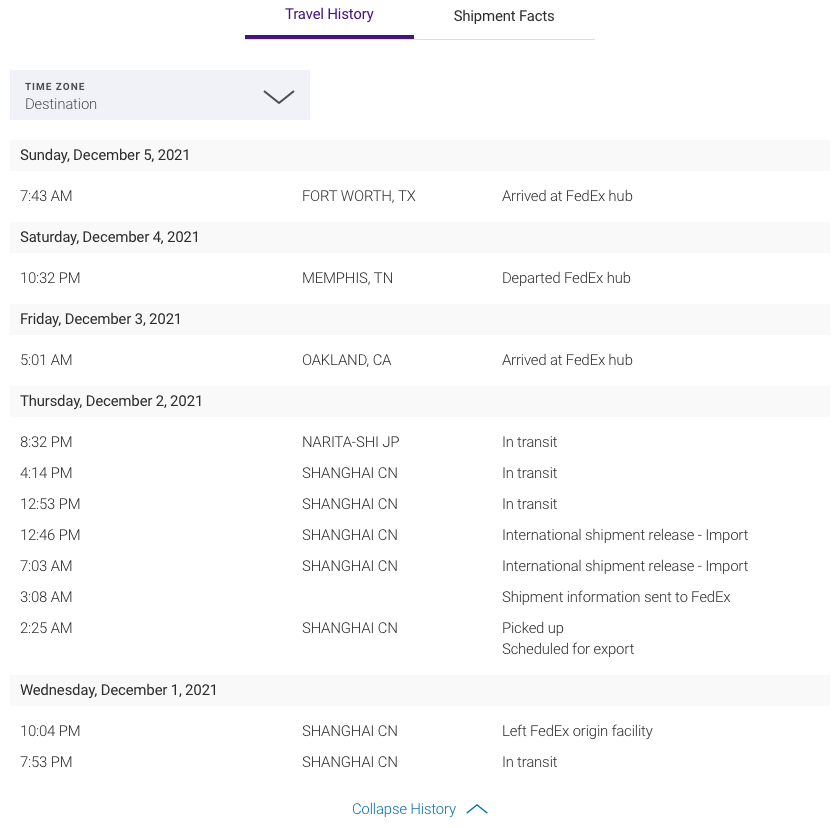Screen dimensions: 839x828
Task: Select the Wednesday, December 1, 2021 header
Action: [x=119, y=690]
